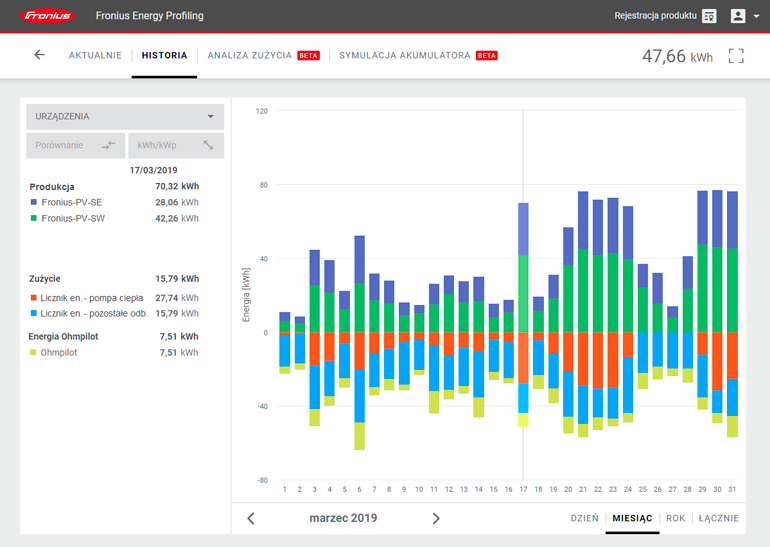This screenshot has height=547, width=770.
Task: Open ANALIZA ZUŻYCIA tab
Action: [249, 55]
